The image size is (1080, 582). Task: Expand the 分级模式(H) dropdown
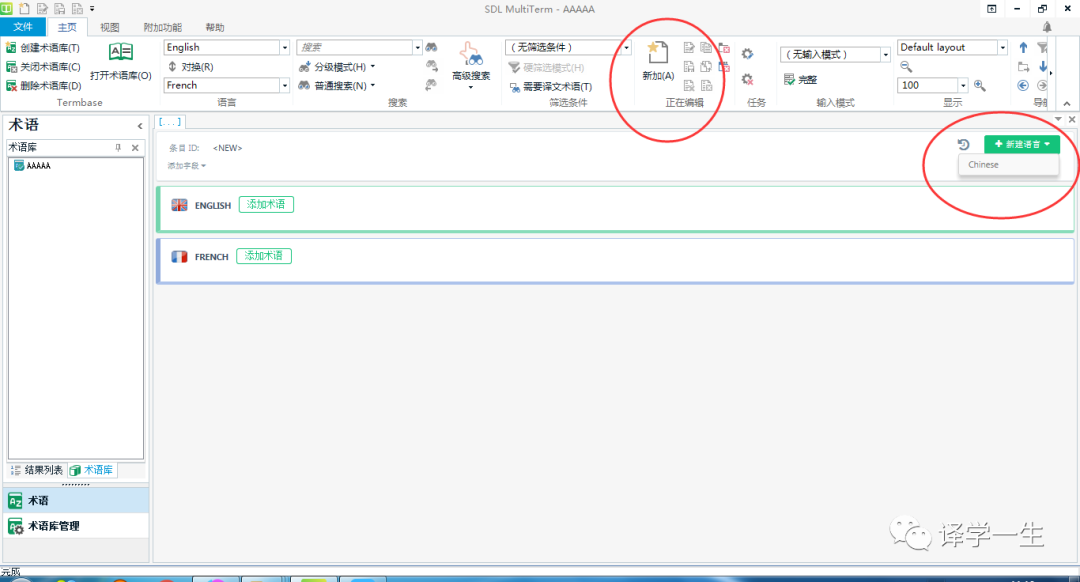tap(373, 67)
